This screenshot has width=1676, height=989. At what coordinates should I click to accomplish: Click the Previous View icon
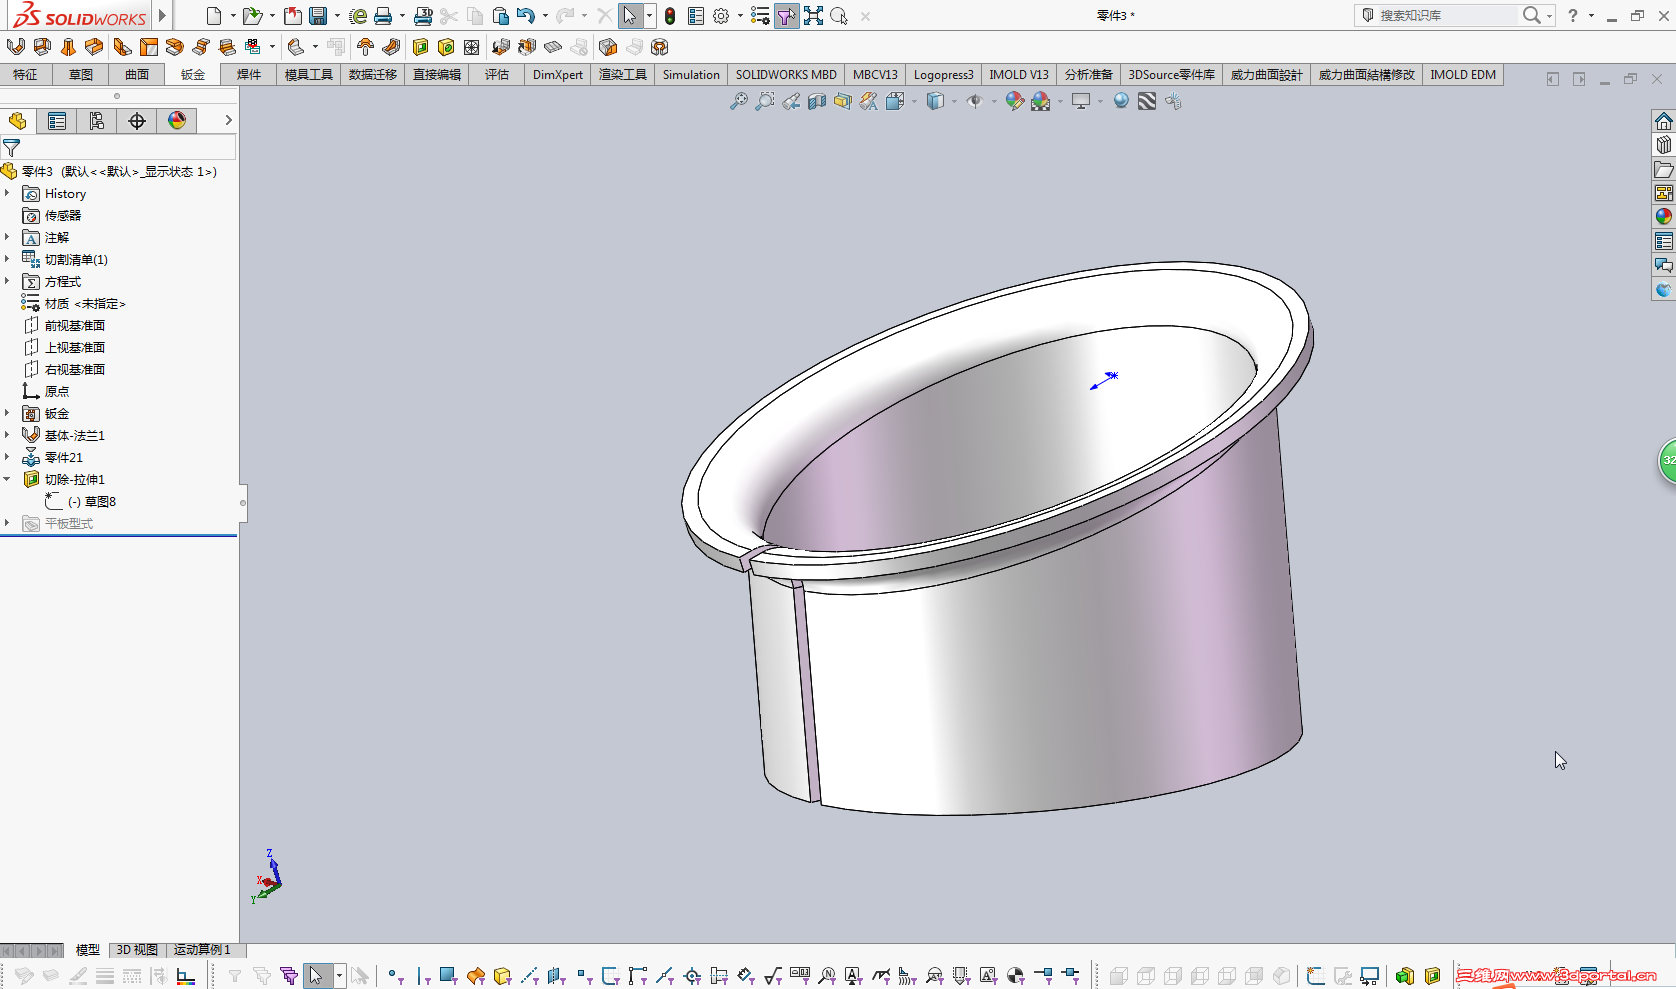(791, 101)
